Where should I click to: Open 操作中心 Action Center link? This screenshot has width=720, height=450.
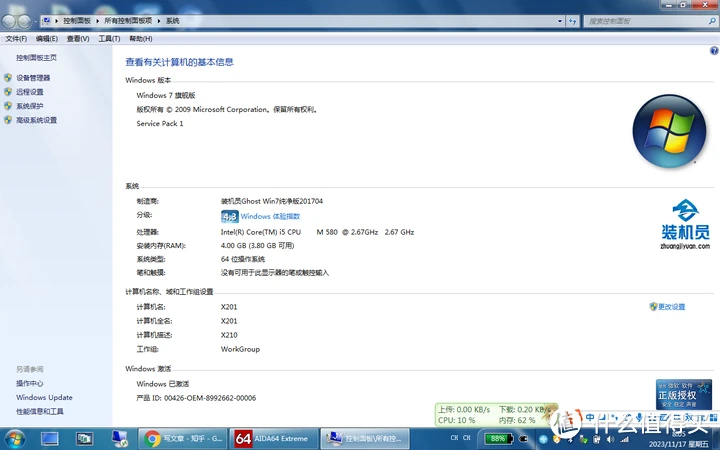[x=29, y=383]
